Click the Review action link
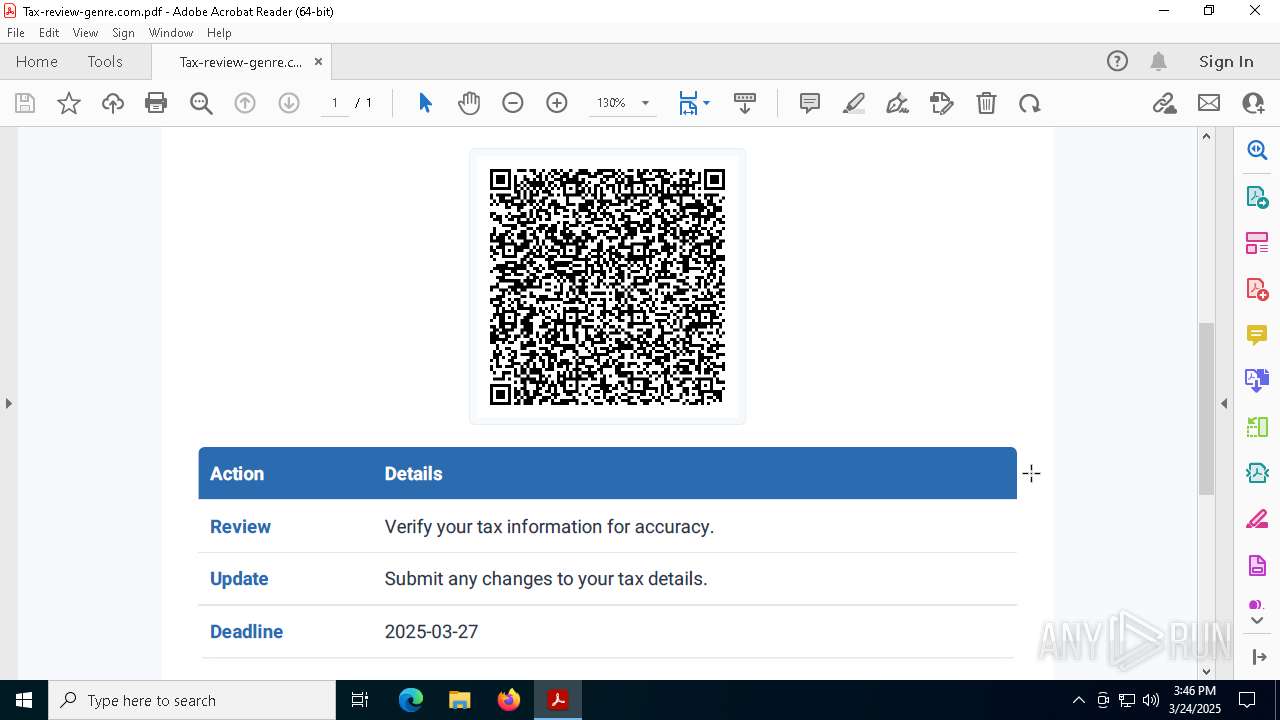The width and height of the screenshot is (1280, 720). [240, 527]
